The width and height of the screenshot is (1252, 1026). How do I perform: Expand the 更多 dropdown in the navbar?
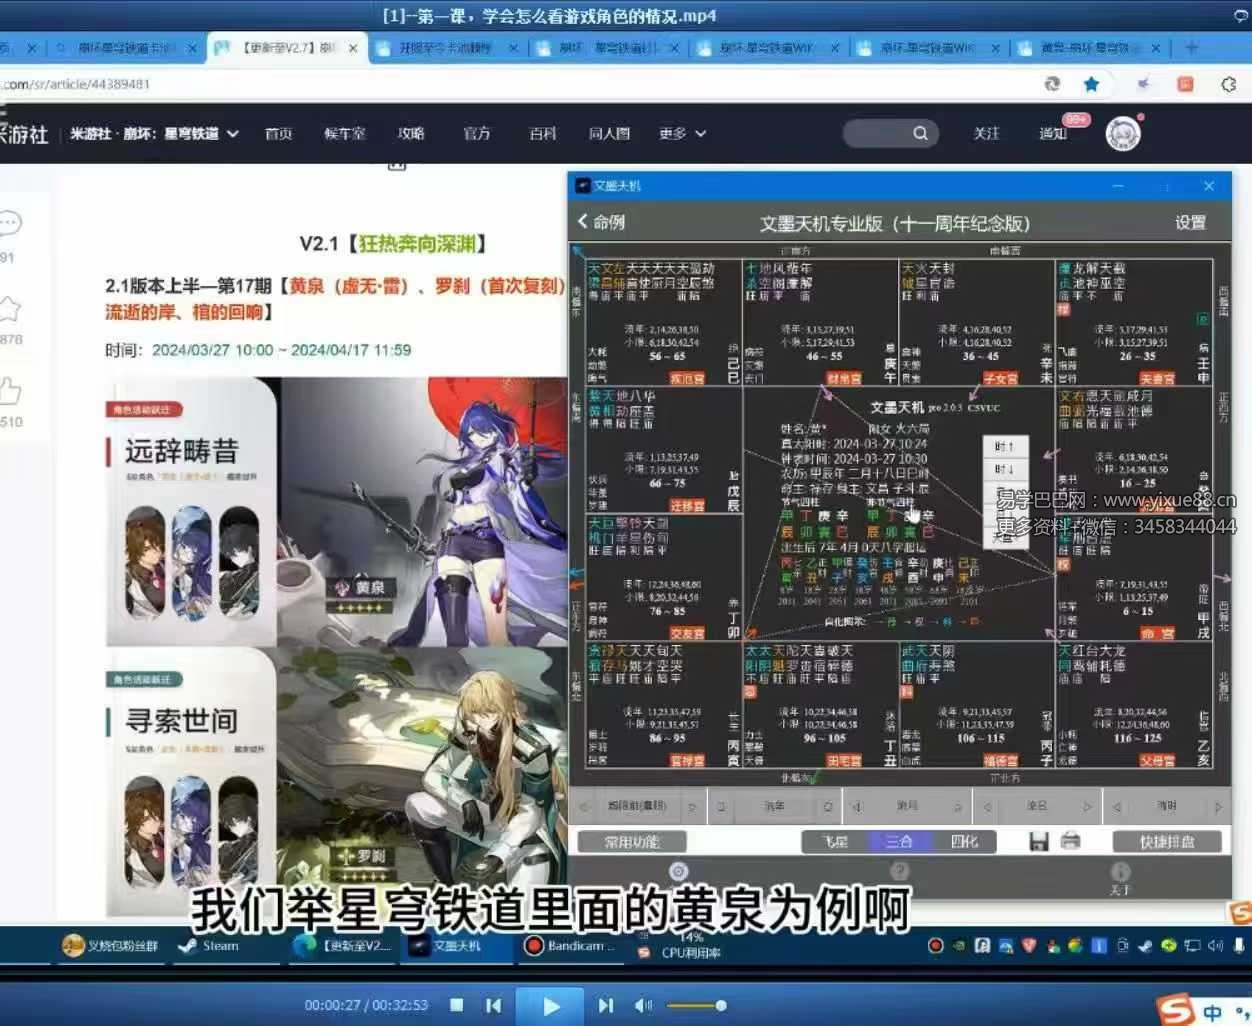click(x=681, y=133)
